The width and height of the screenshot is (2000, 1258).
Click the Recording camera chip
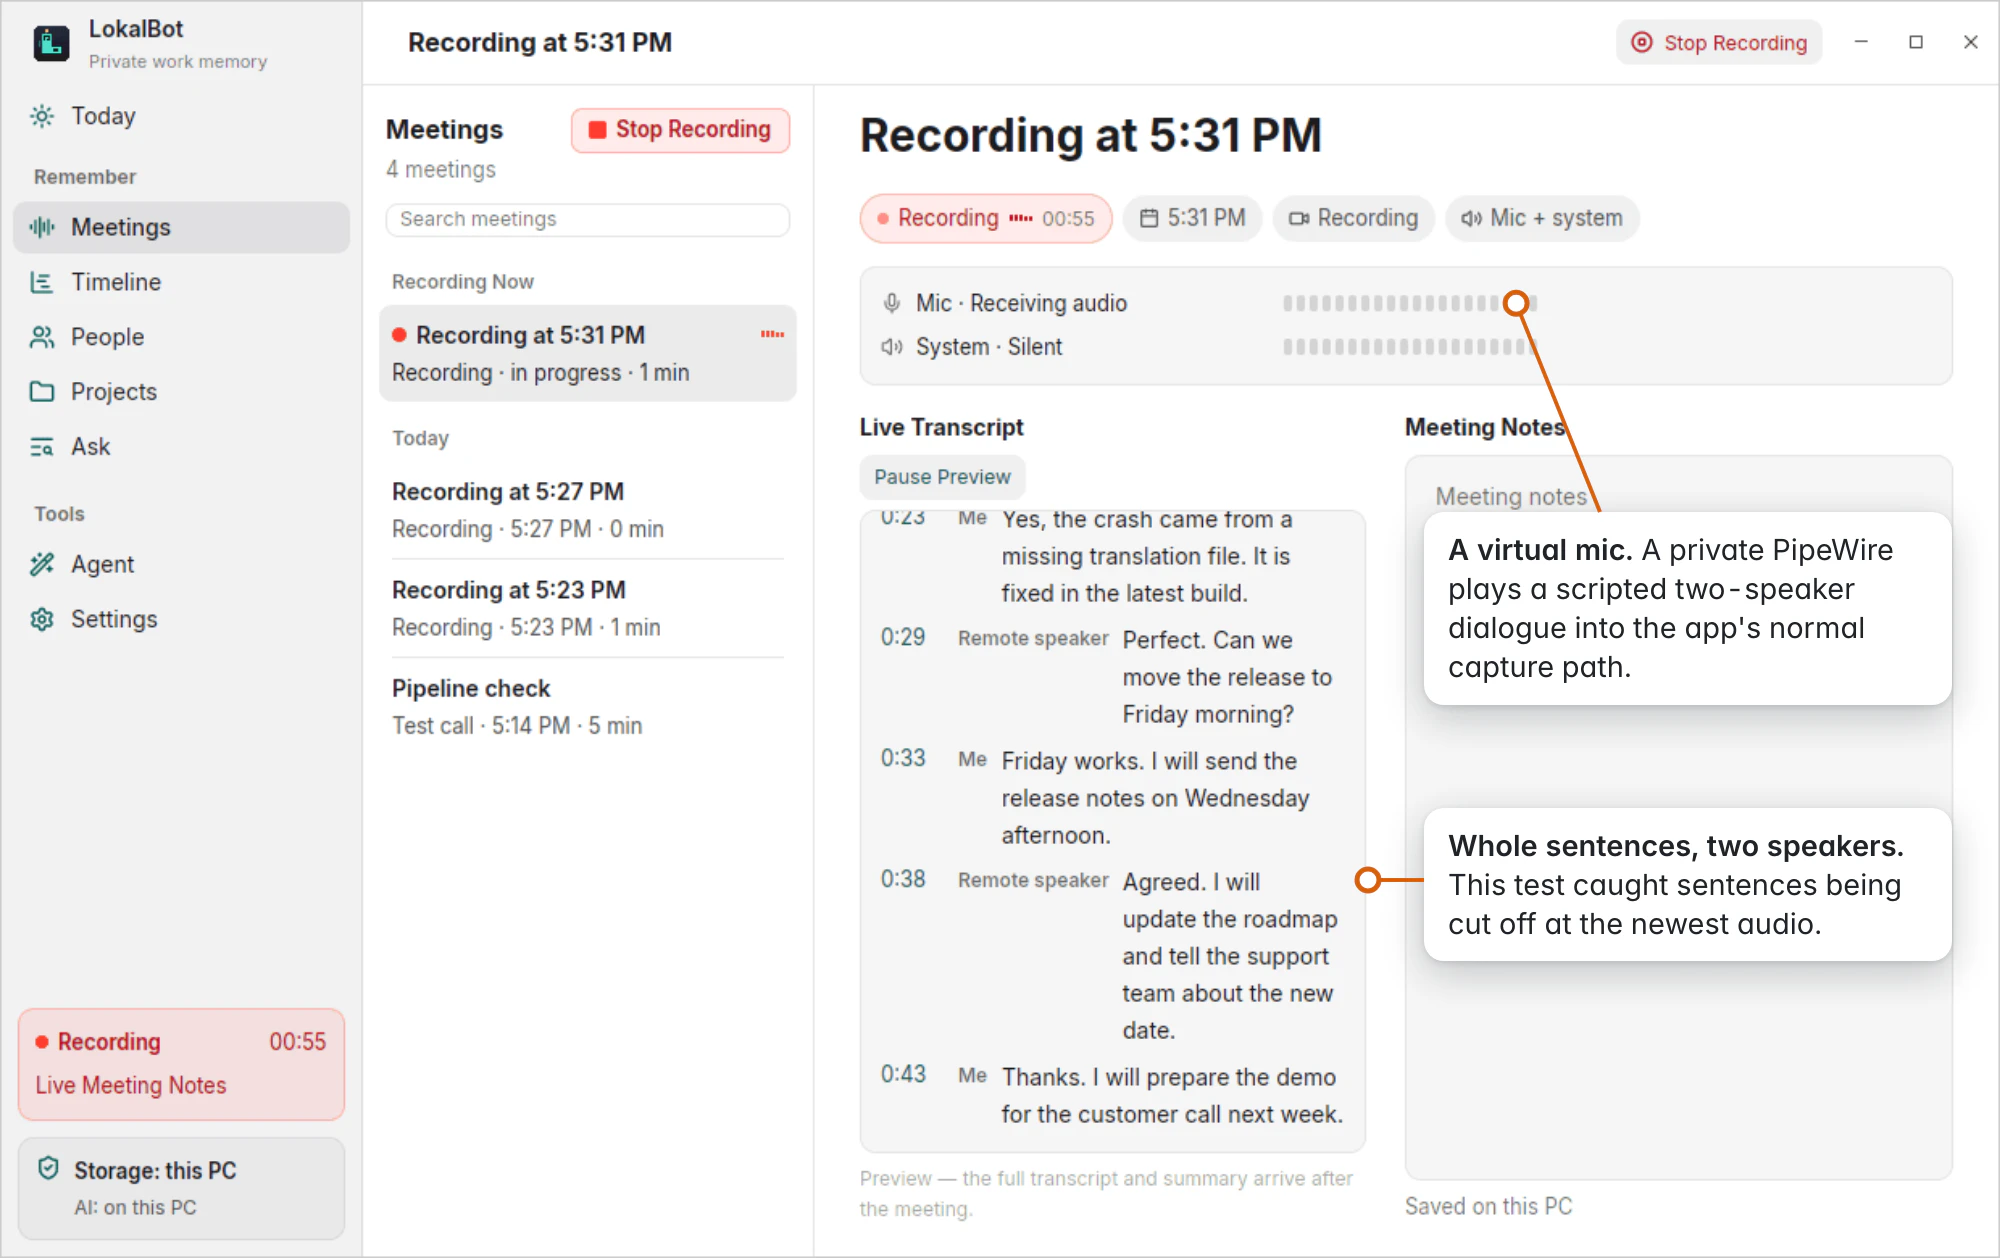pyautogui.click(x=1353, y=218)
